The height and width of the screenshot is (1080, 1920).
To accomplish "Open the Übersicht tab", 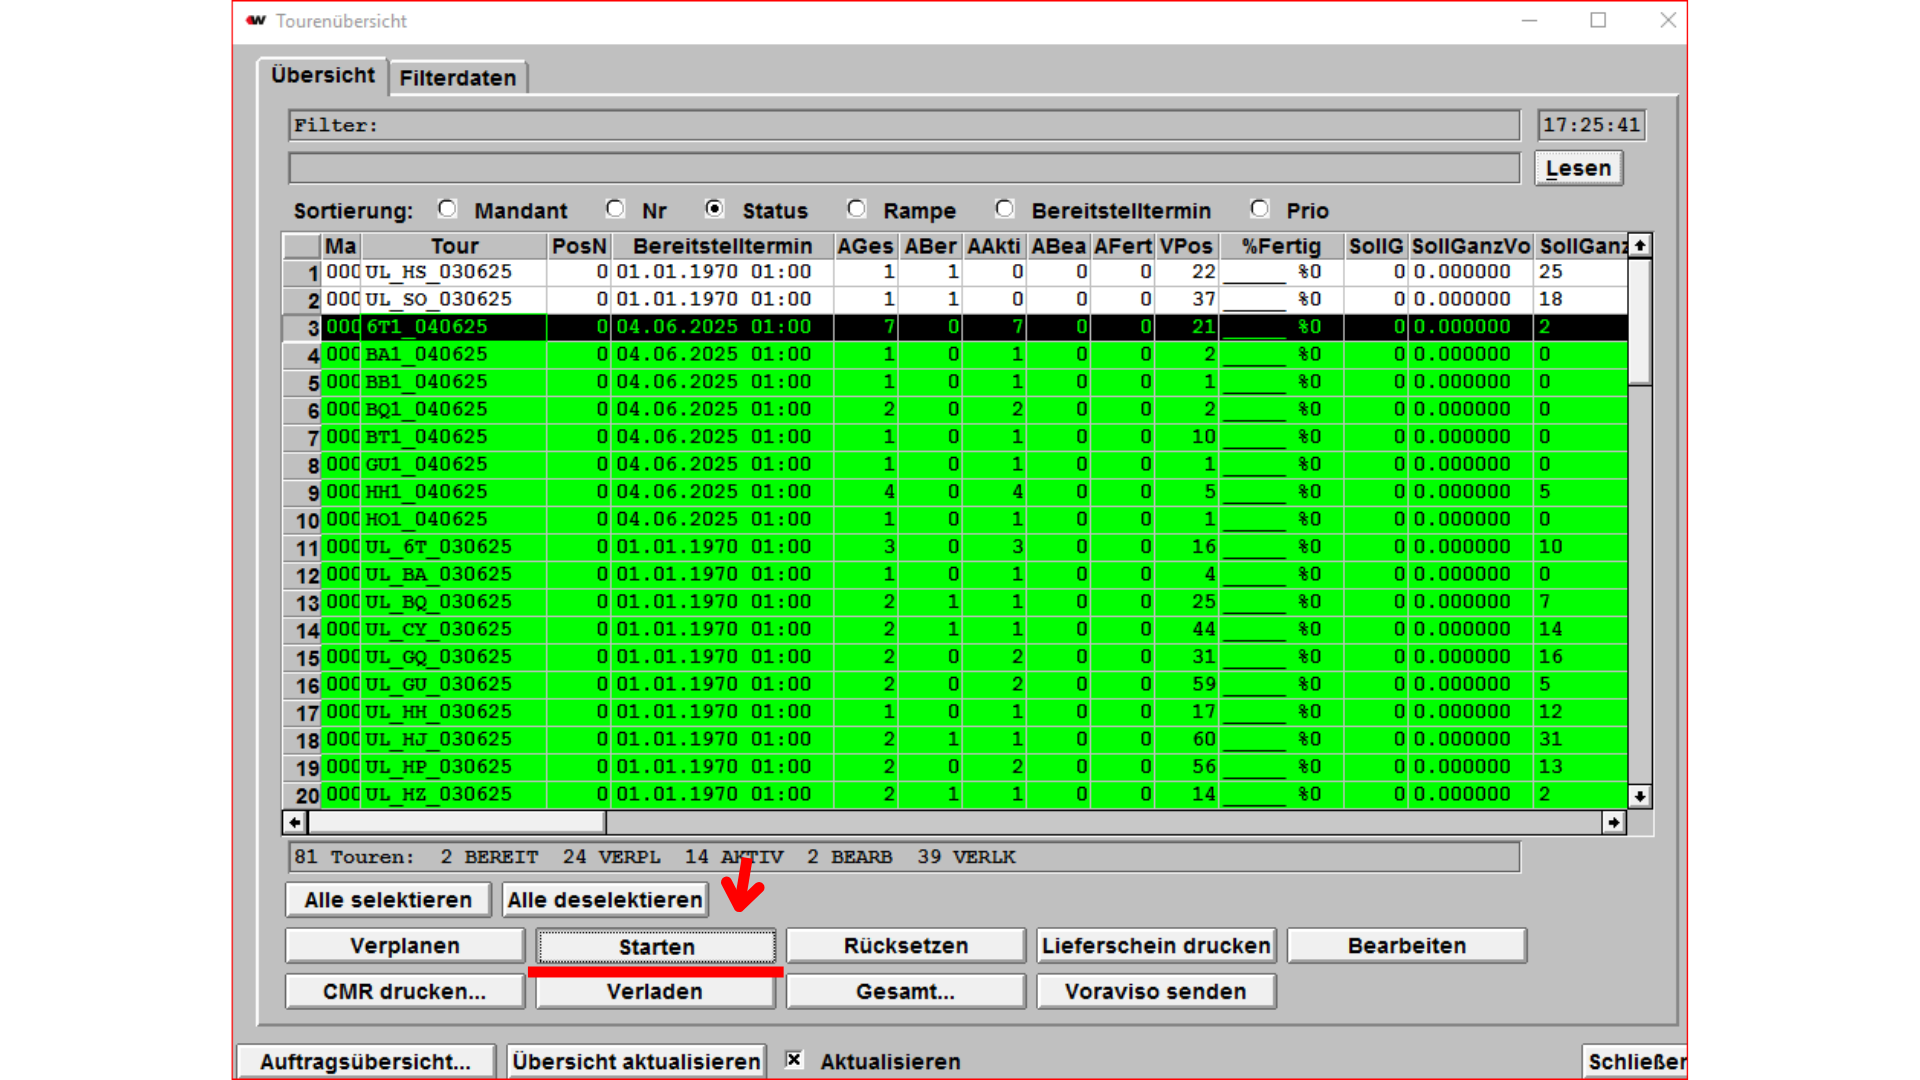I will pyautogui.click(x=322, y=76).
